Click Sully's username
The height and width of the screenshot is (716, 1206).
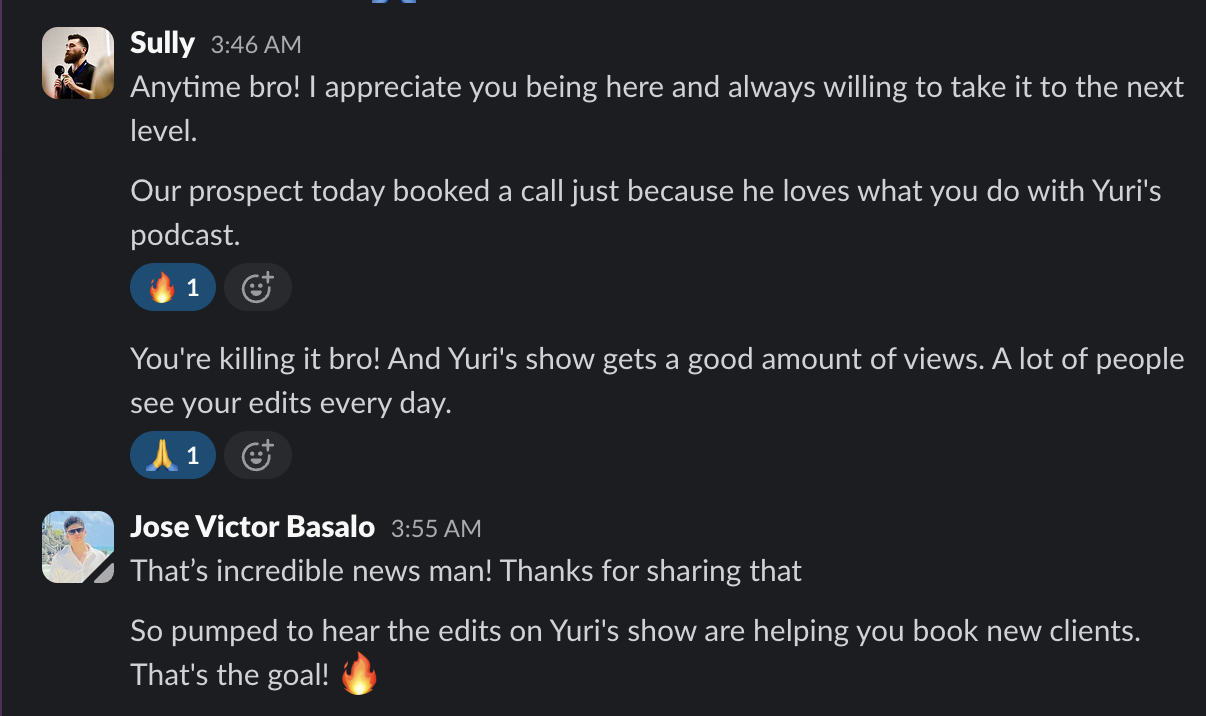(x=162, y=43)
